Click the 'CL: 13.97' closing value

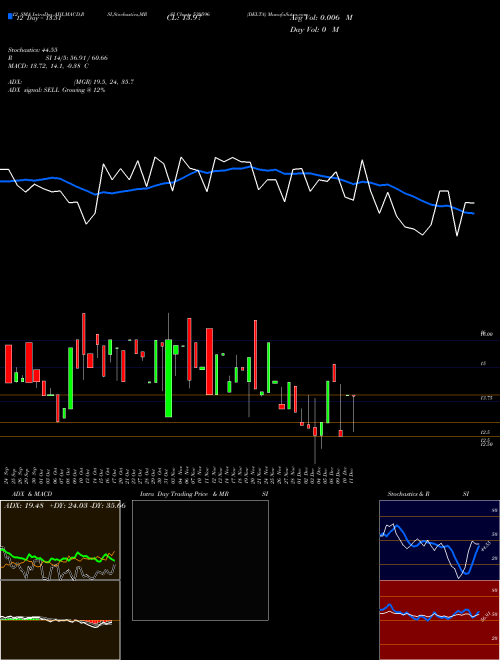pyautogui.click(x=184, y=18)
